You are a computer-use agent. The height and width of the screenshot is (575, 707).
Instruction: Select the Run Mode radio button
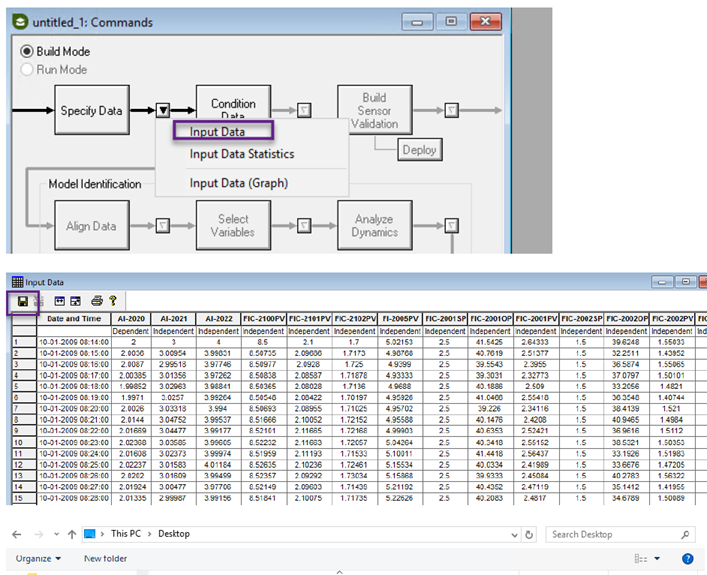pos(27,70)
